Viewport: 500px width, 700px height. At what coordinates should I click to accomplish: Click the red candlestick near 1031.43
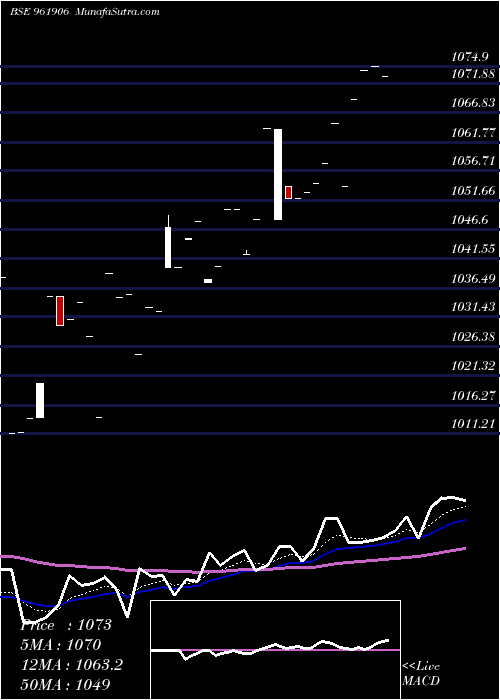(x=60, y=311)
